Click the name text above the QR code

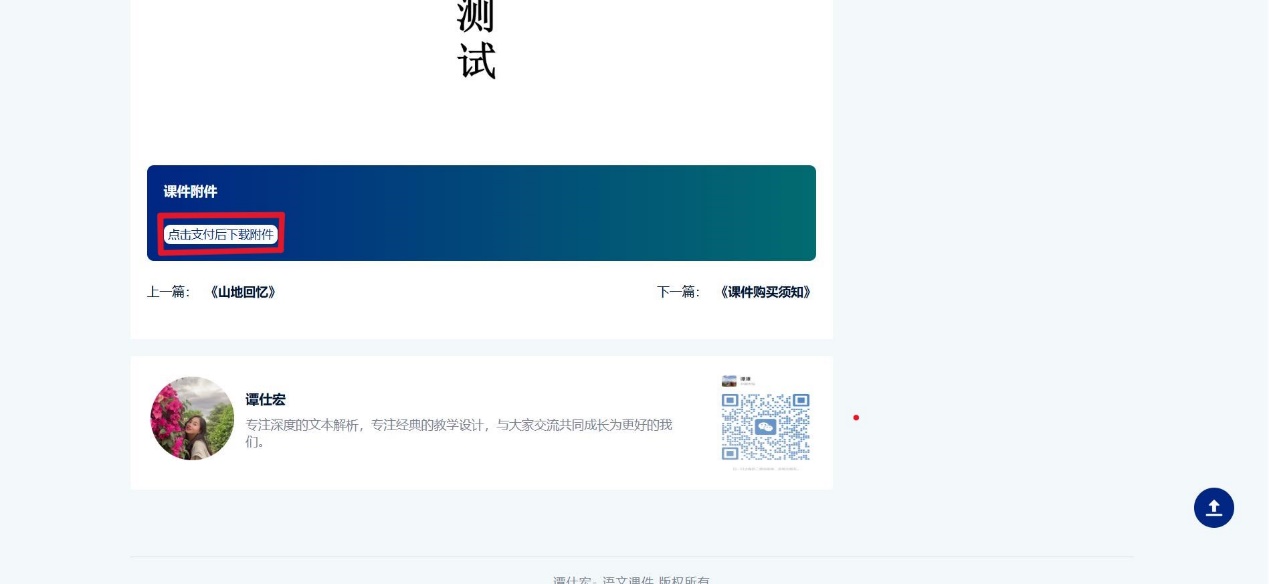(x=747, y=379)
